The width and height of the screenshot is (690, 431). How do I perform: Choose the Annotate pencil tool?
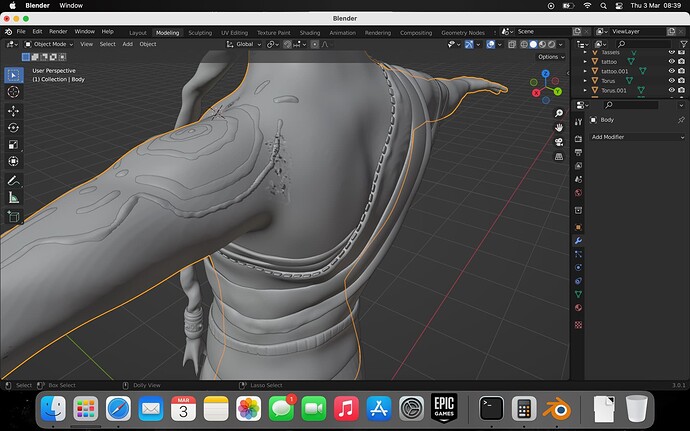pyautogui.click(x=14, y=181)
